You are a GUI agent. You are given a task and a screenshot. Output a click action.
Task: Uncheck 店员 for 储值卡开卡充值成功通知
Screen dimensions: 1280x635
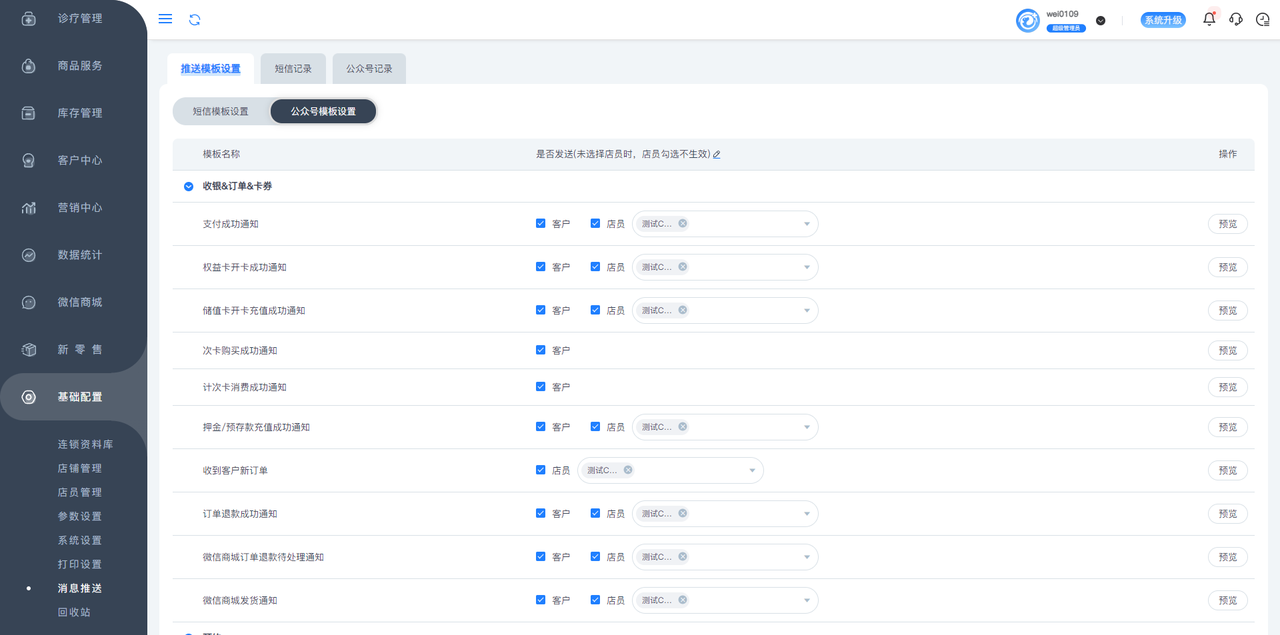tap(596, 310)
